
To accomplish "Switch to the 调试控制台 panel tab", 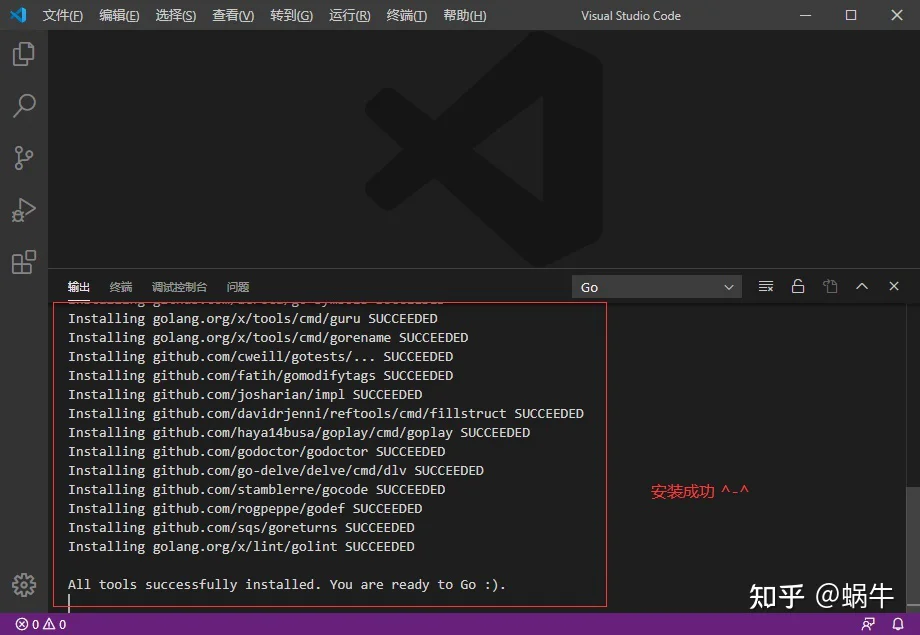I will point(180,287).
